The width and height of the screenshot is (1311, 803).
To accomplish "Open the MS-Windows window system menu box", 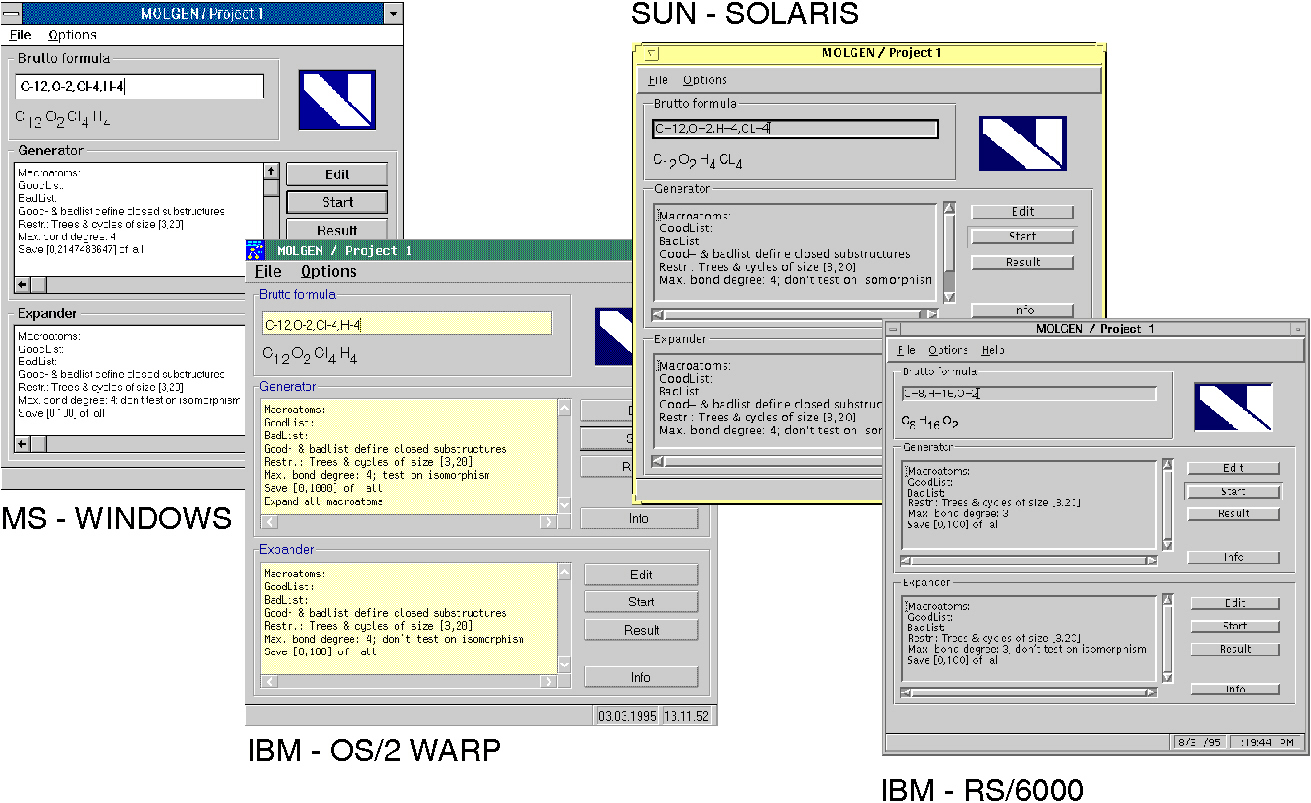I will coord(10,13).
